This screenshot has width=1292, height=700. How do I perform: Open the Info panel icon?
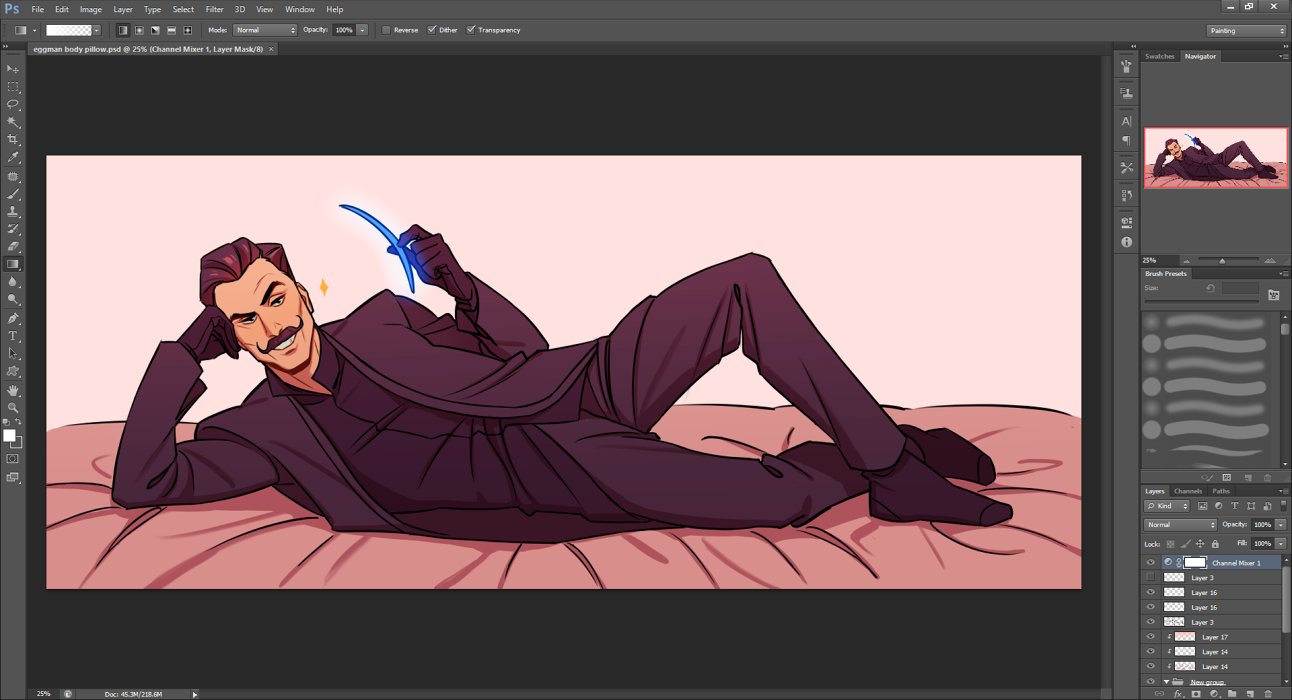(1127, 242)
